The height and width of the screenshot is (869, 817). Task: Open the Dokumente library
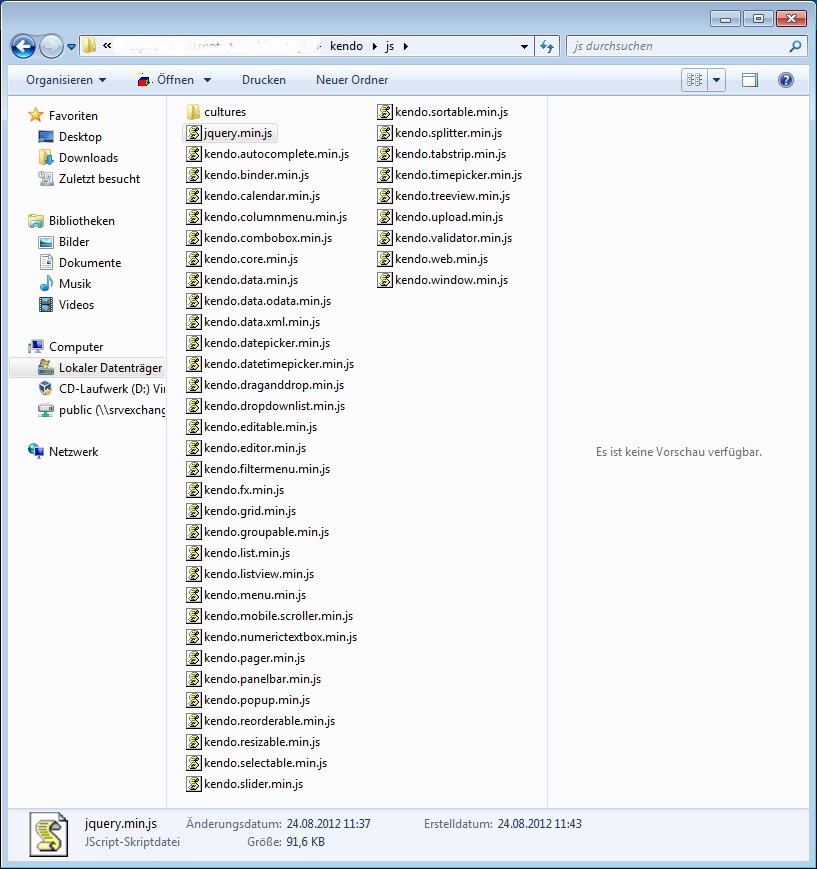(79, 263)
